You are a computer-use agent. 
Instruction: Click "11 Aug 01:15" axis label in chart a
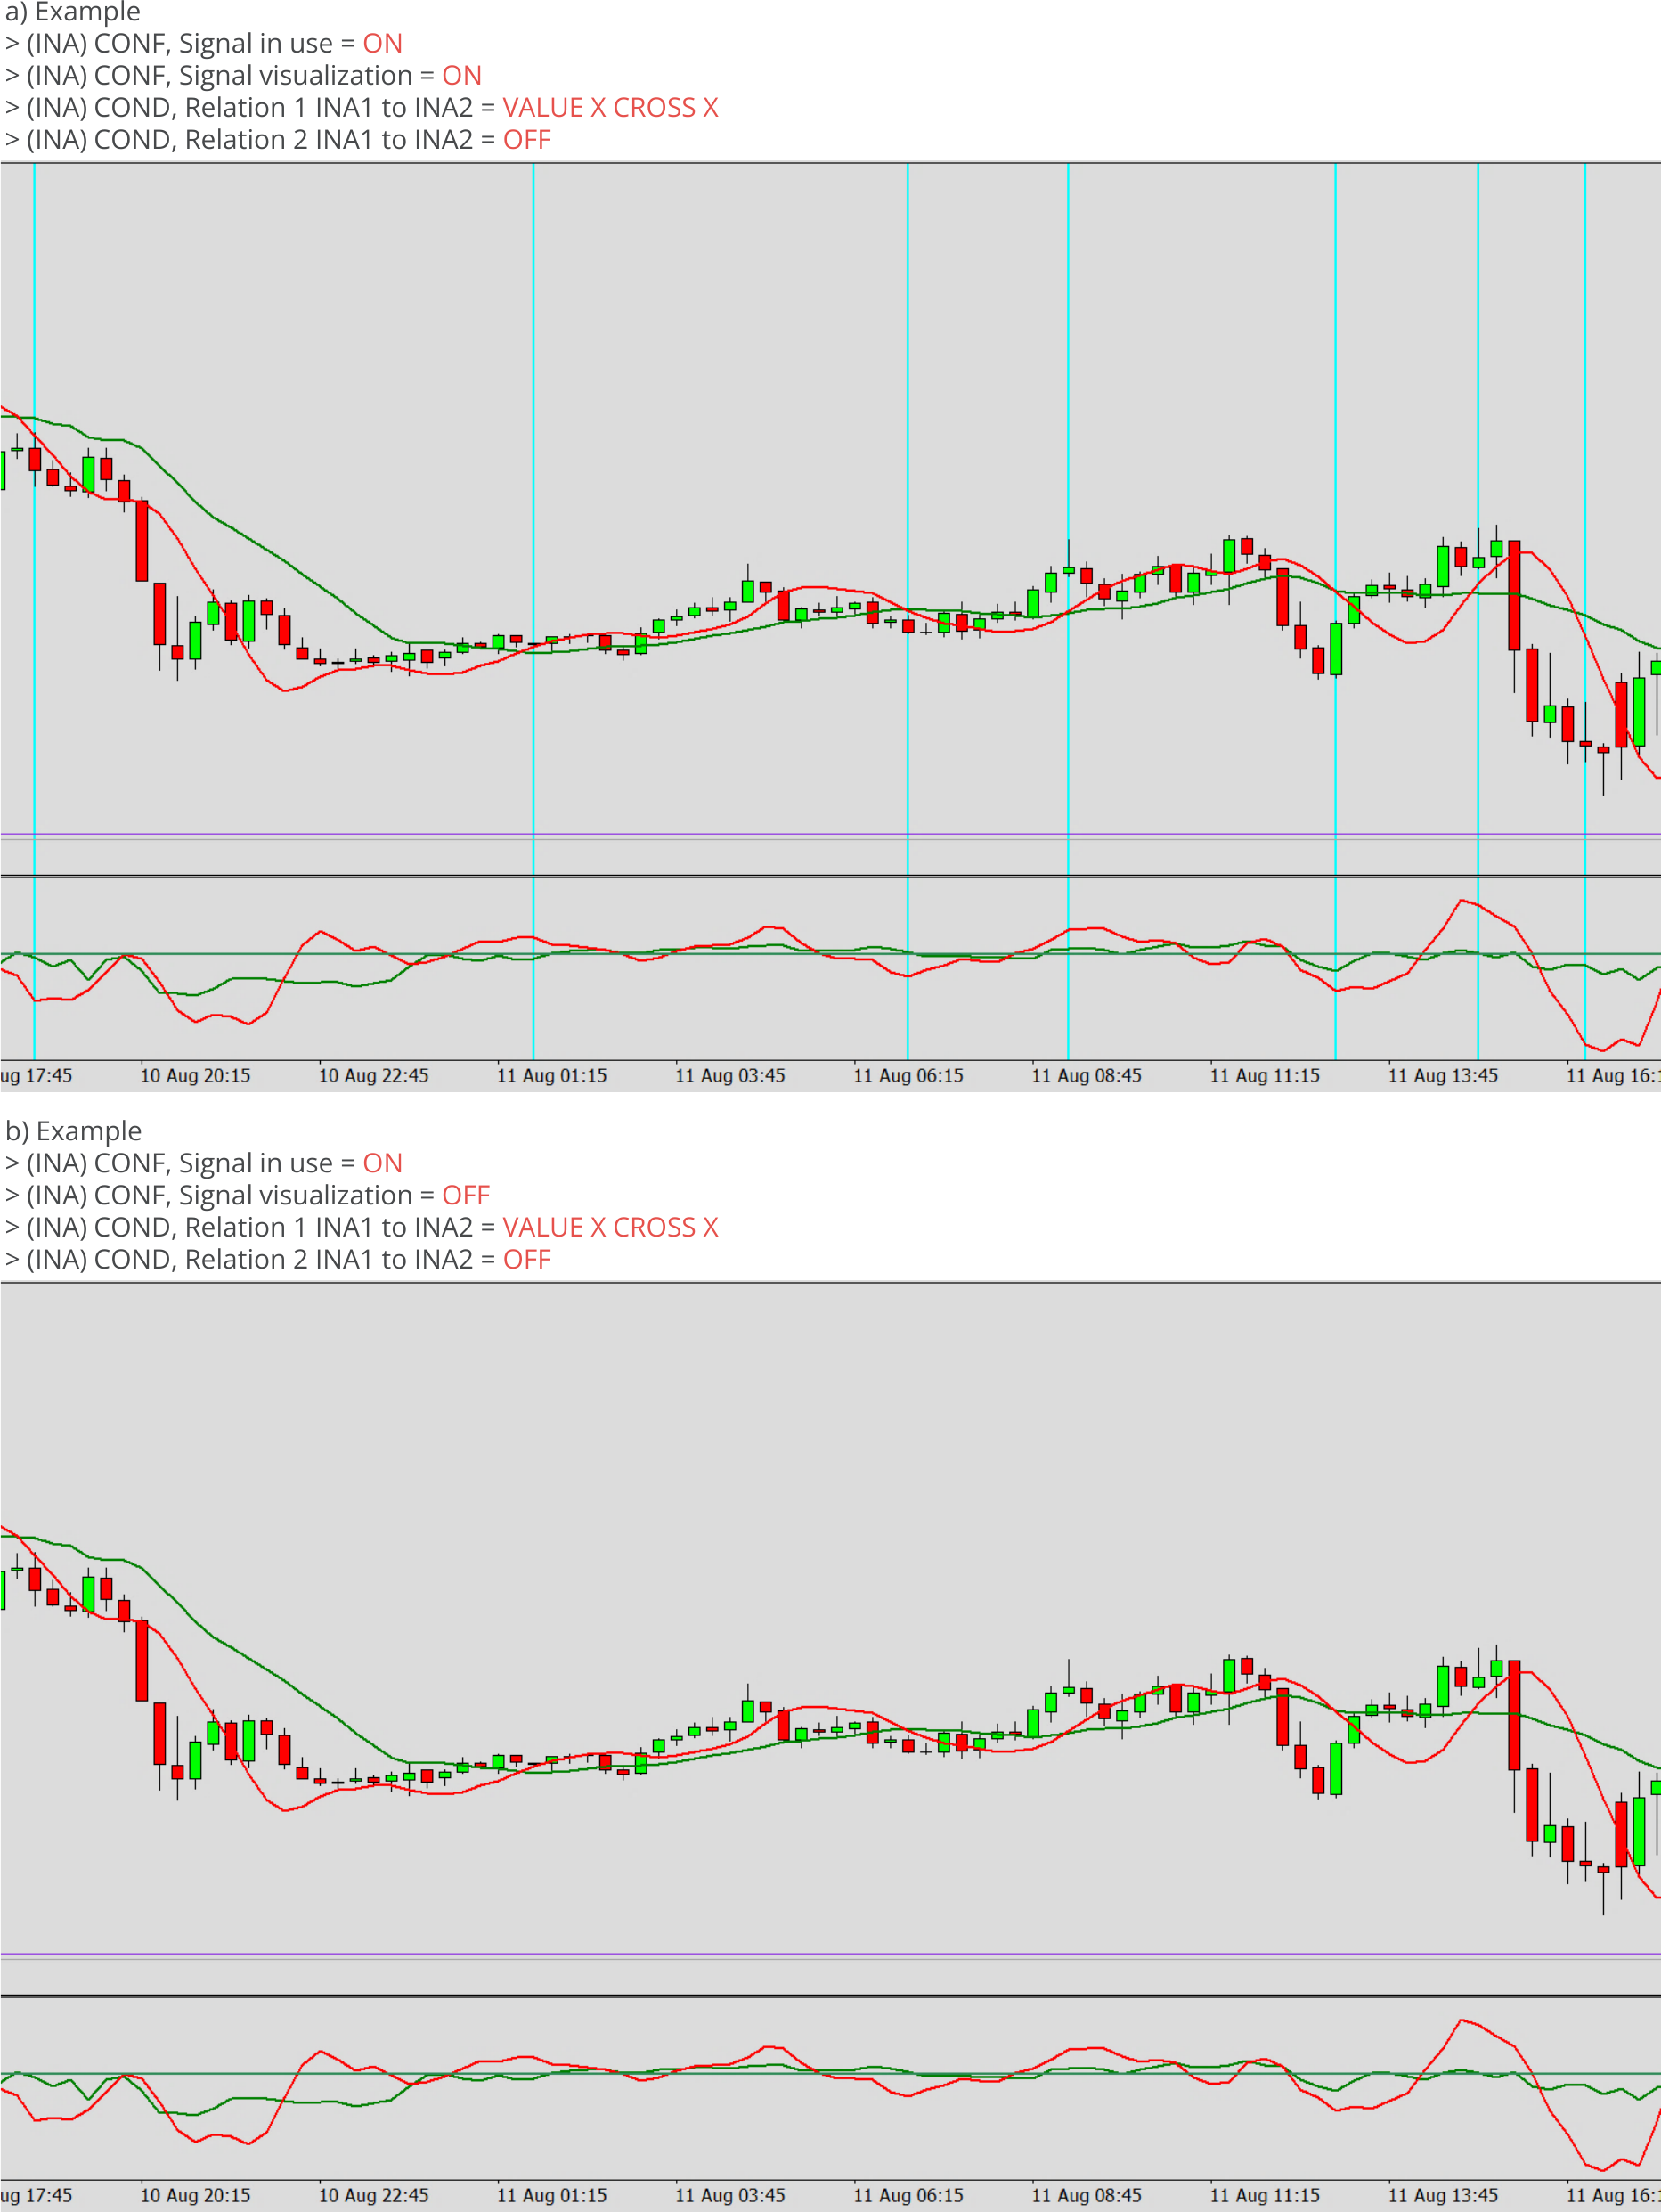[x=552, y=1076]
